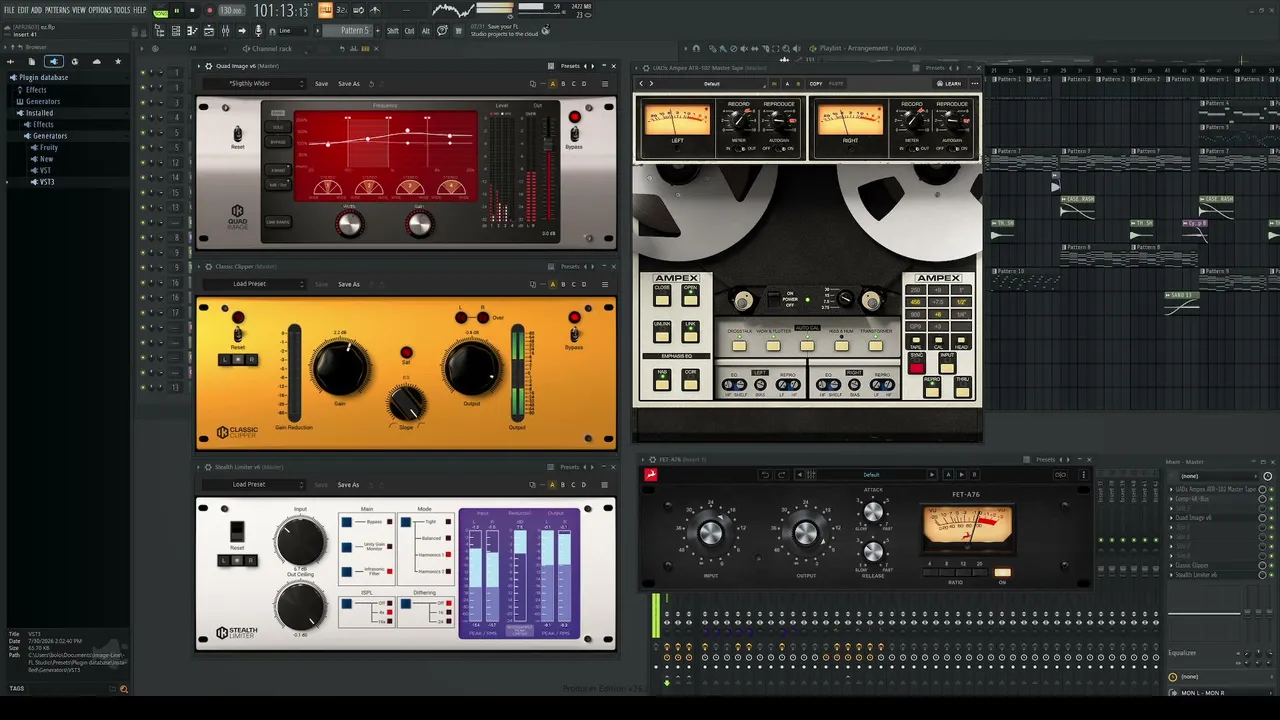Screen dimensions: 1280x720
Task: Toggle the Bypass checkbox in Stealth Limiter Main
Action: pos(347,522)
